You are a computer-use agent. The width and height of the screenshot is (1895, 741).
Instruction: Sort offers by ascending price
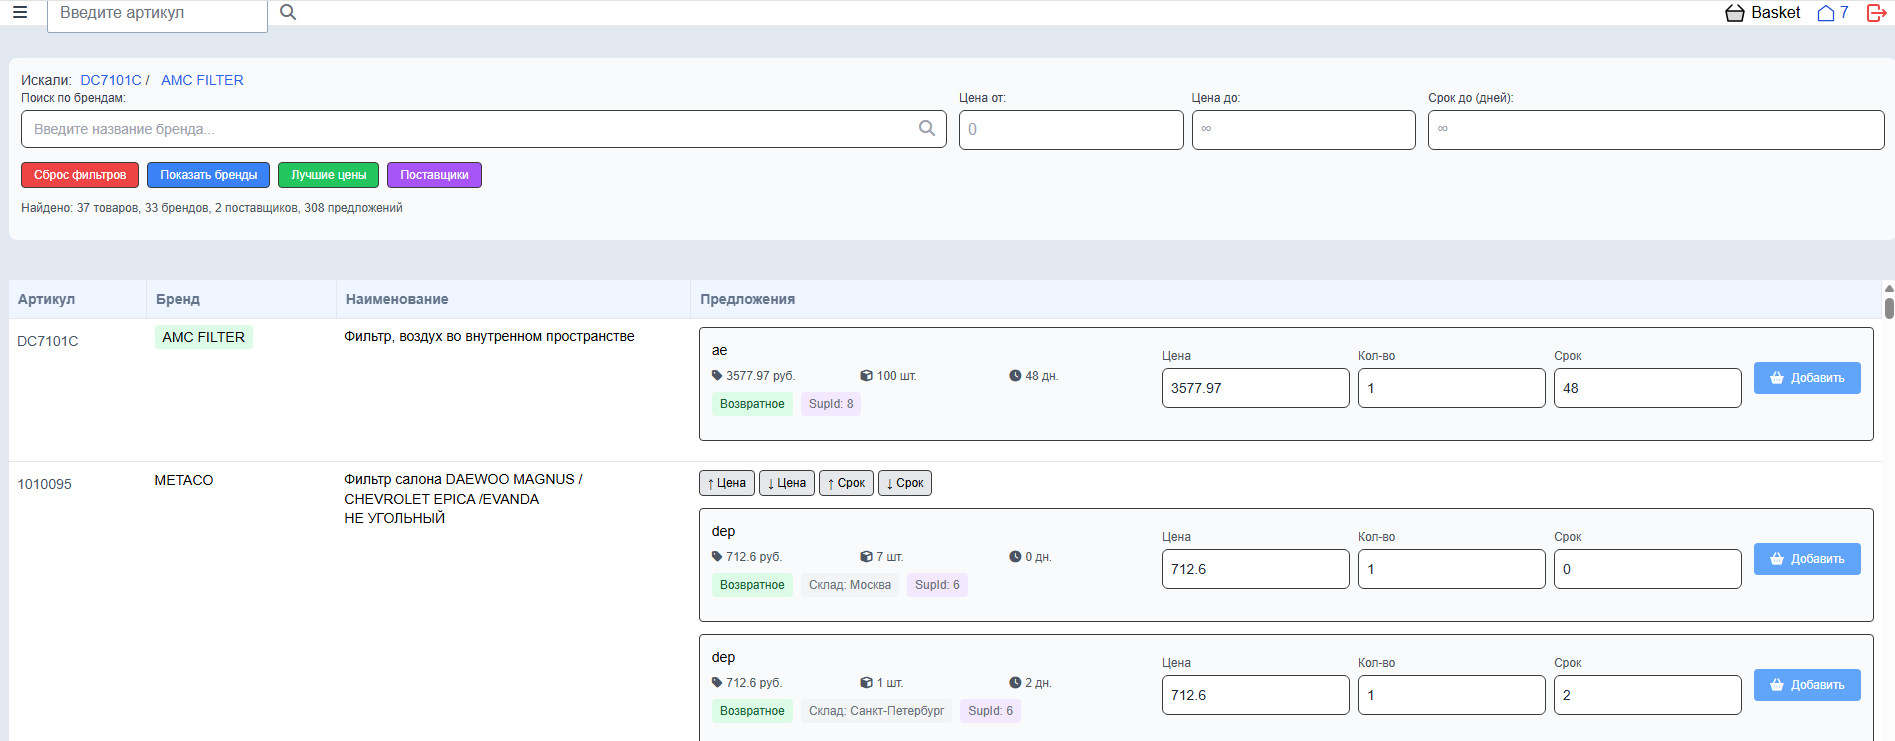tap(727, 483)
